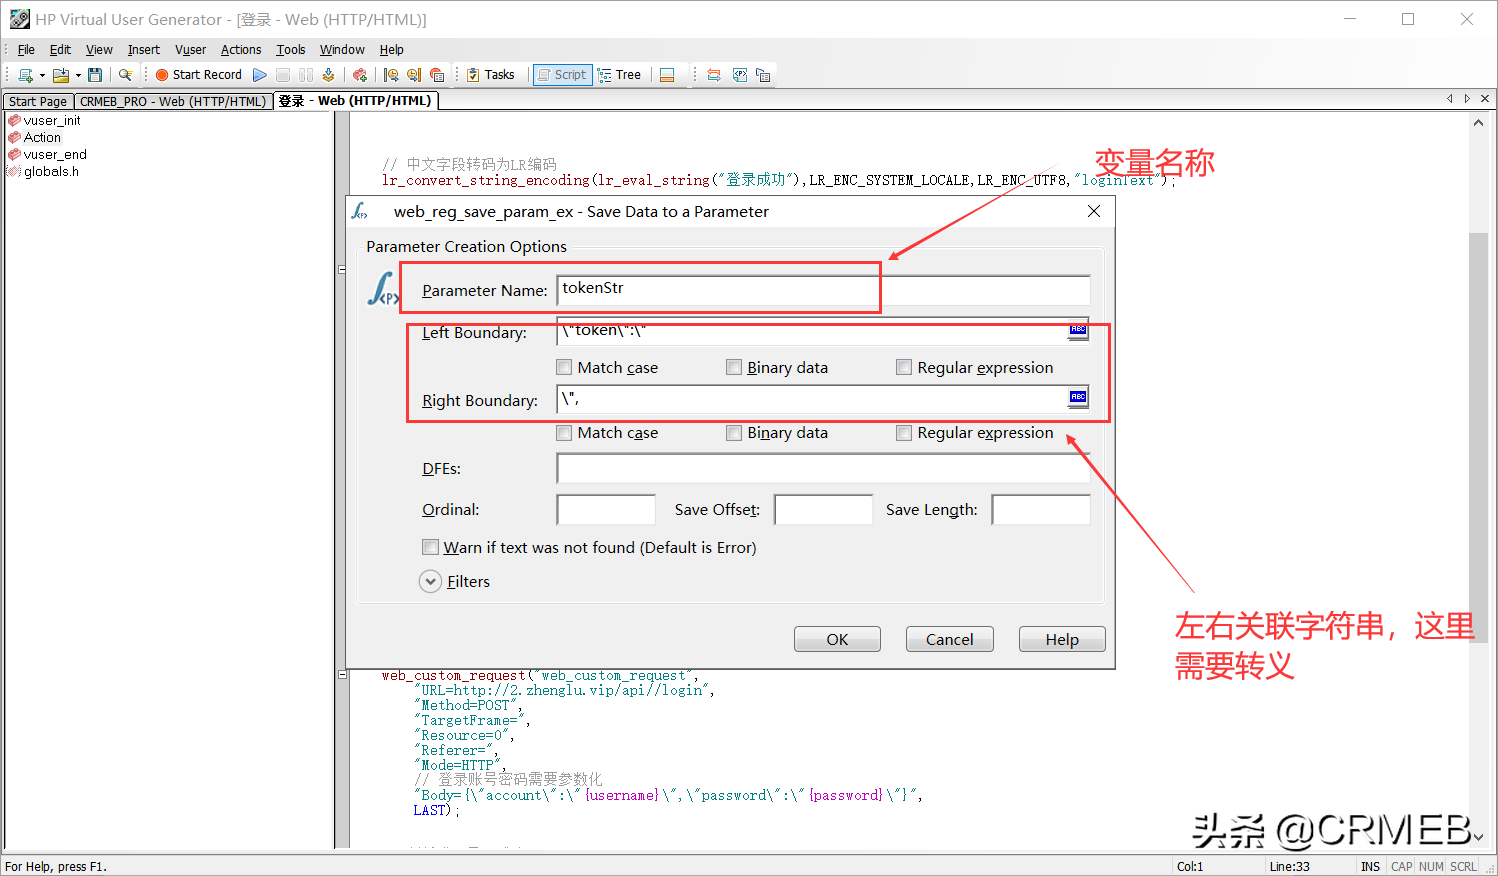The image size is (1498, 876).
Task: Switch to the Start Page tab
Action: 38,102
